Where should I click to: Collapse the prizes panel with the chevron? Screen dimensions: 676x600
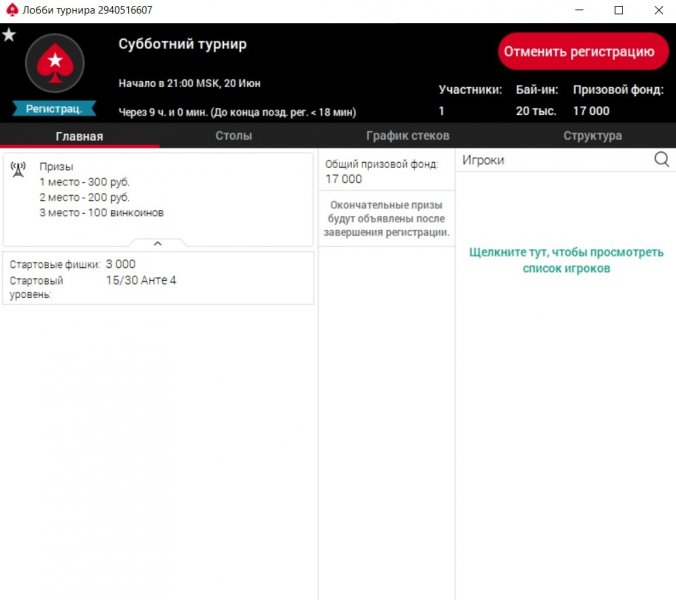point(158,243)
